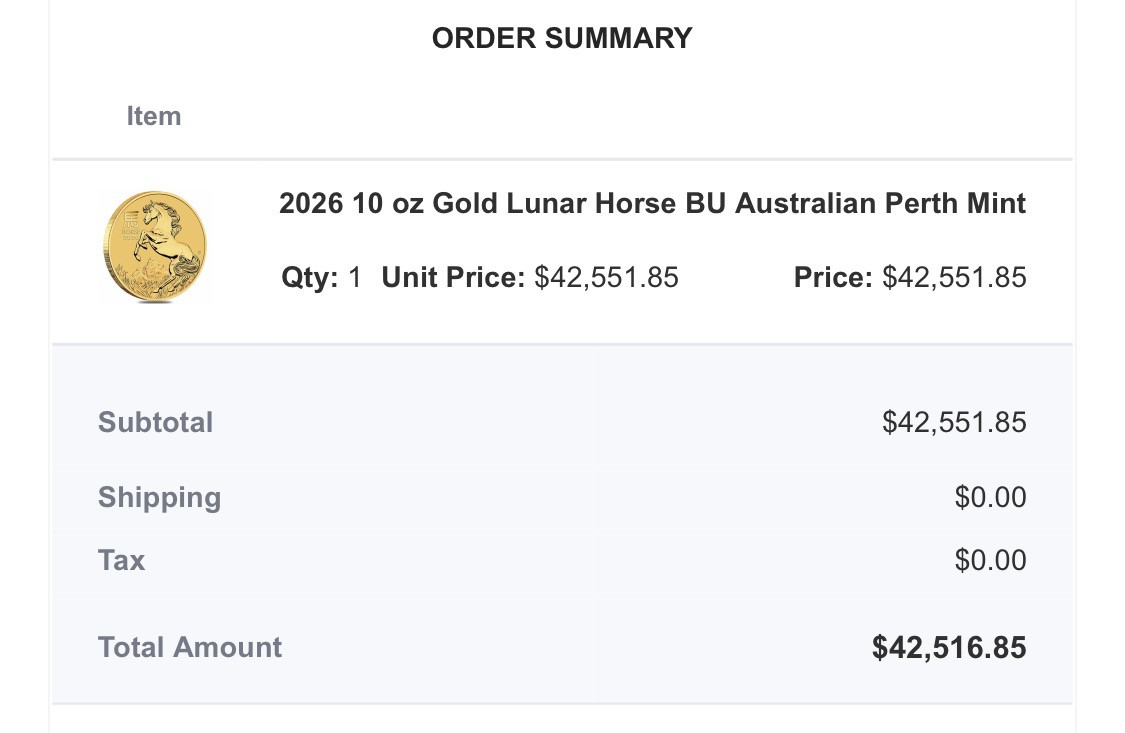Click the ORDER SUMMARY heading
Viewport: 1125px width, 733px height.
point(562,38)
